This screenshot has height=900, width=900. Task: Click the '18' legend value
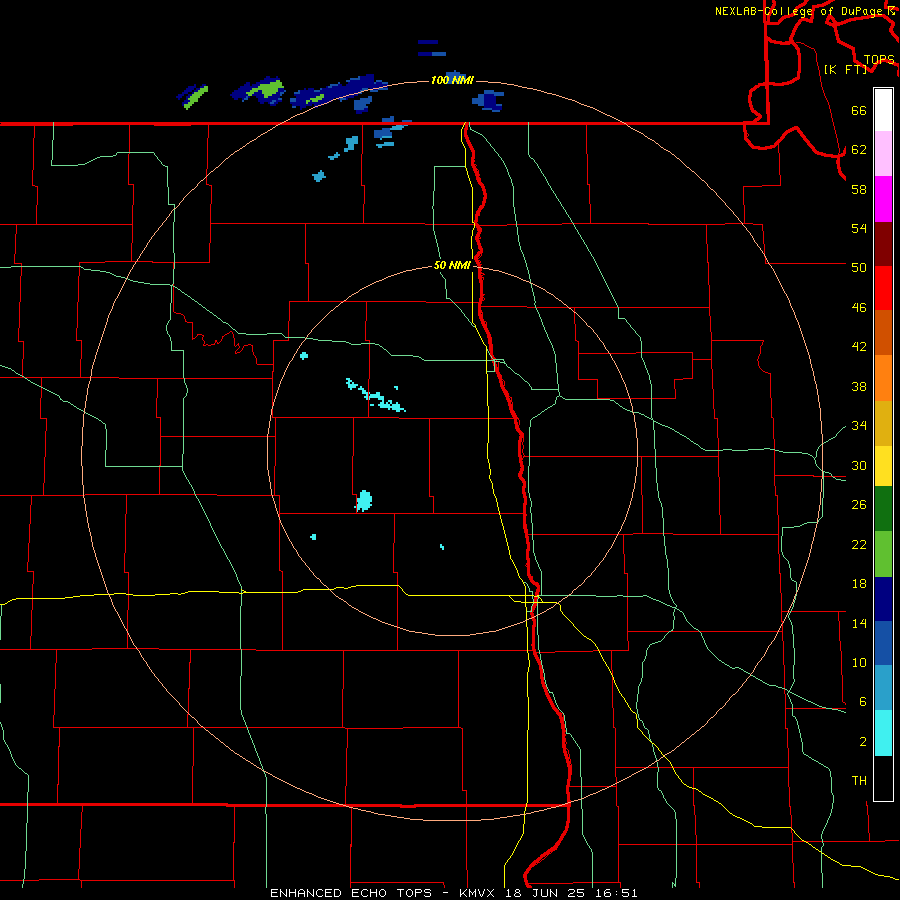point(859,584)
